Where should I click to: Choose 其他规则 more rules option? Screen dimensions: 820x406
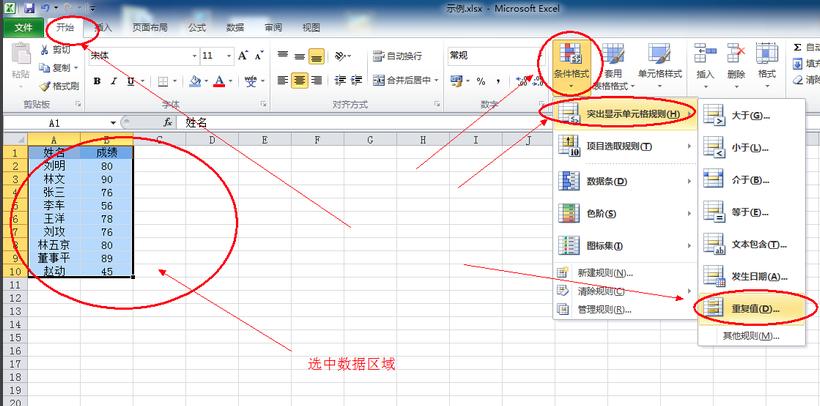point(750,336)
